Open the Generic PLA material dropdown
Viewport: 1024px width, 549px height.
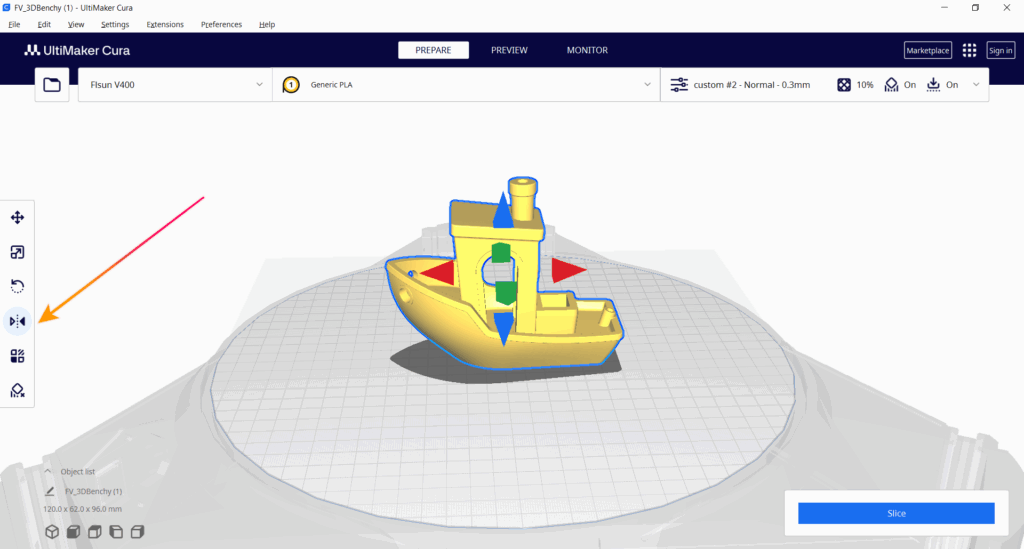466,85
